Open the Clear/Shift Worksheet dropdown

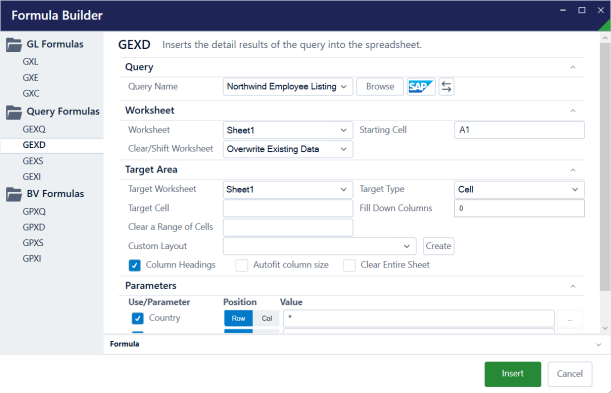(288, 149)
